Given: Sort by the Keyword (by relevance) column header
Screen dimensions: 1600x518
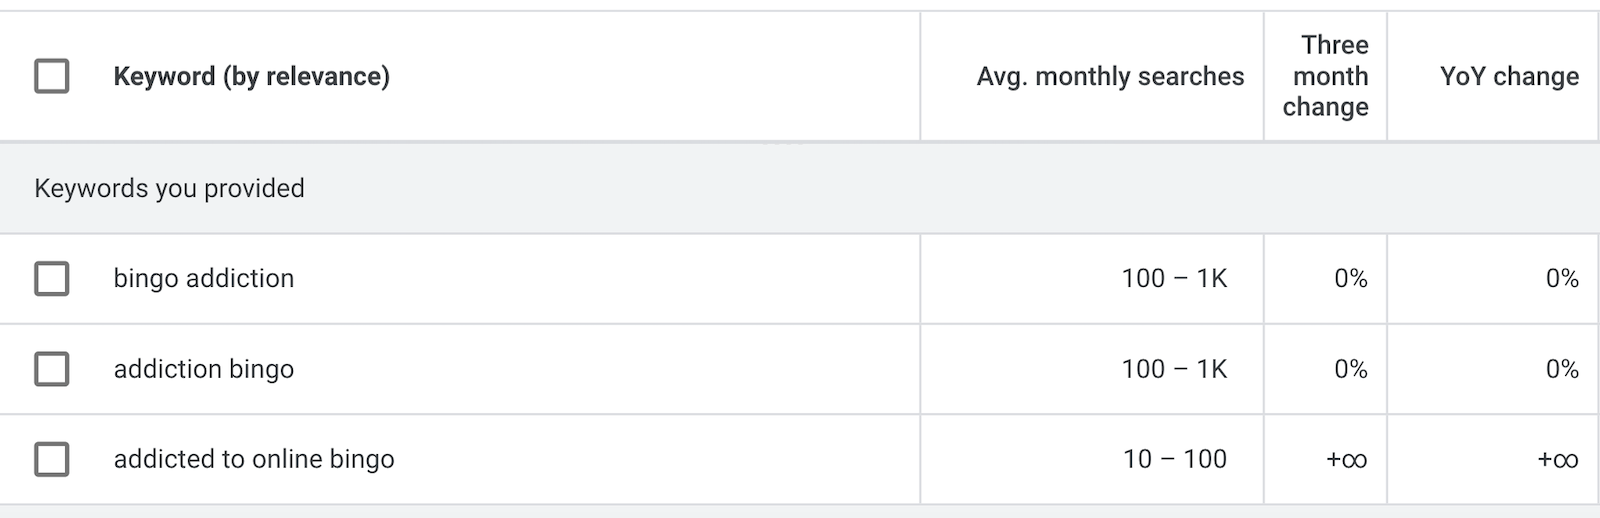Looking at the screenshot, I should 251,76.
